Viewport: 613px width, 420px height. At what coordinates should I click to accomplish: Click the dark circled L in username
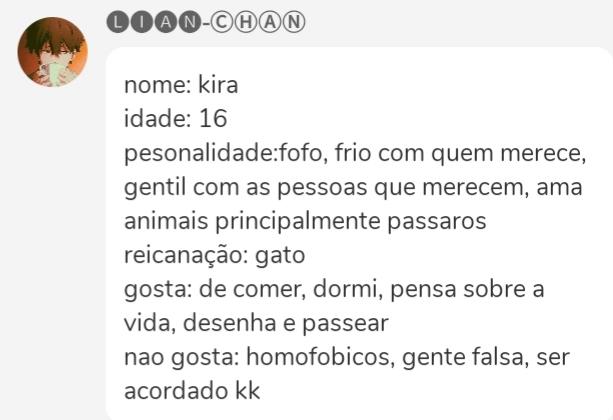click(118, 22)
